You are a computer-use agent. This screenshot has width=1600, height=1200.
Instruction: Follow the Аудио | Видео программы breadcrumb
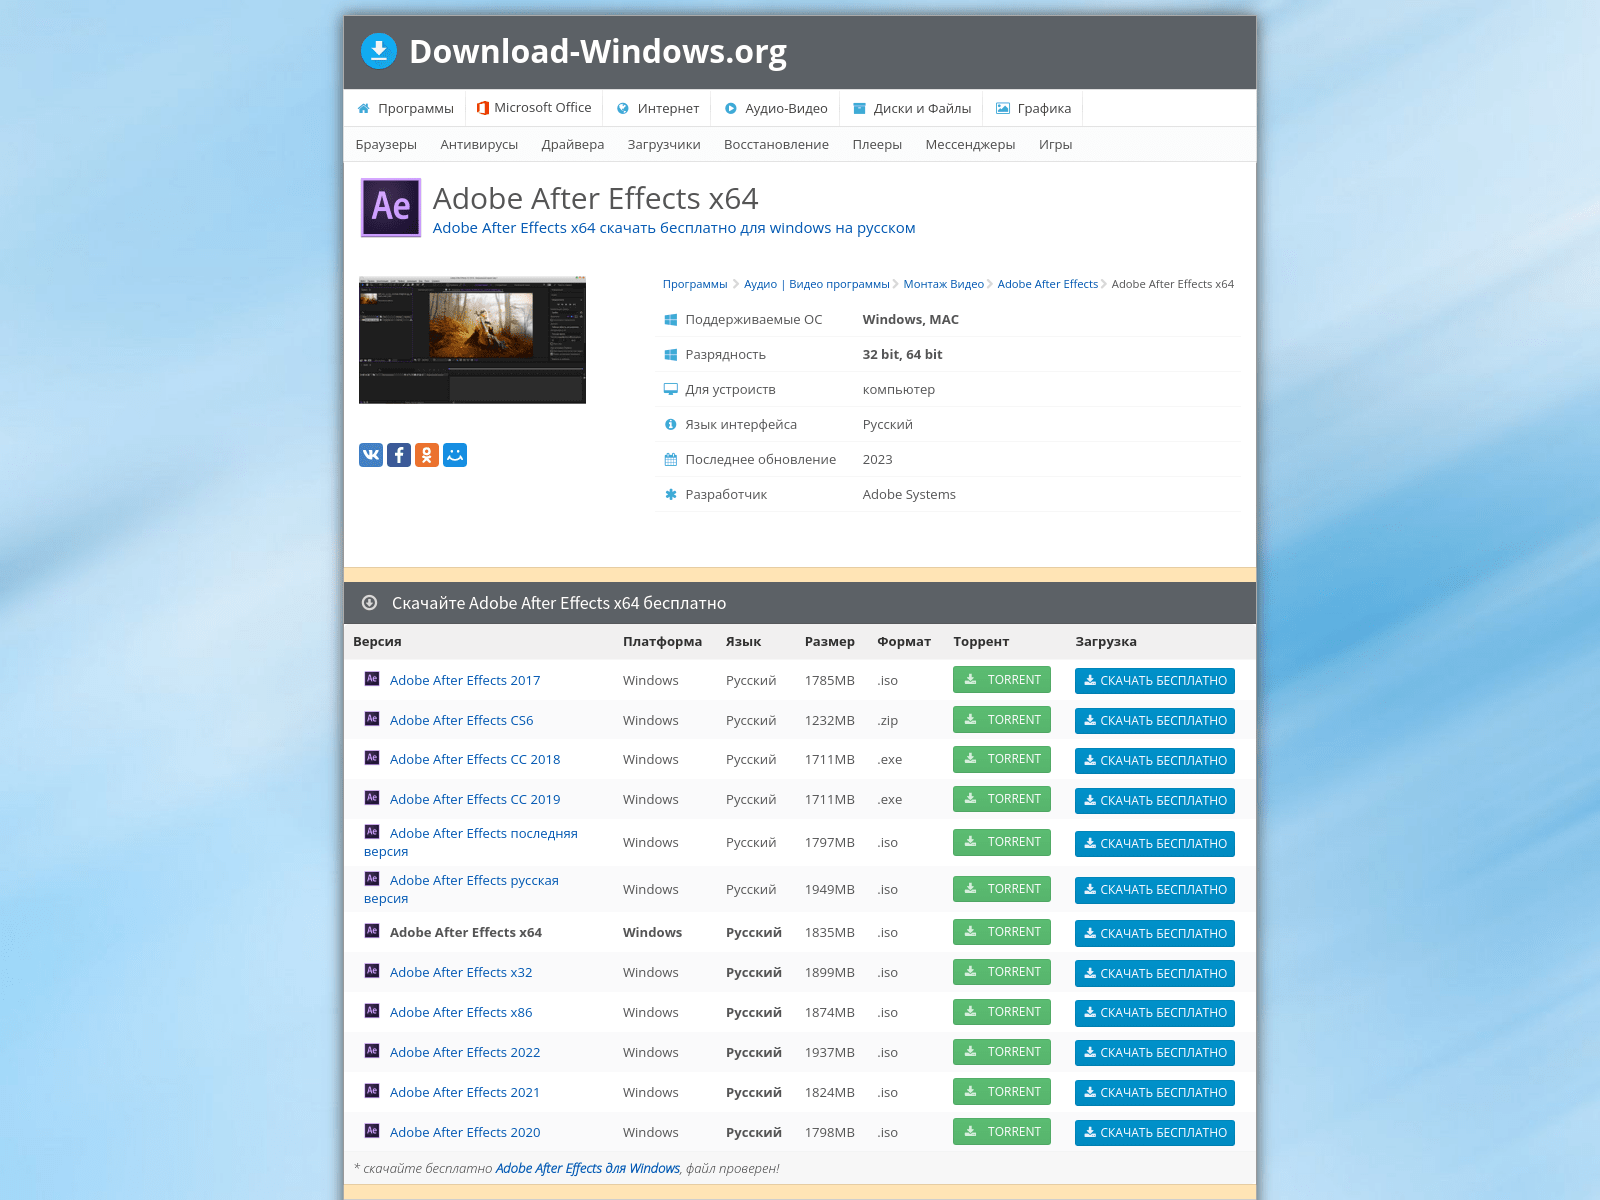pos(816,284)
